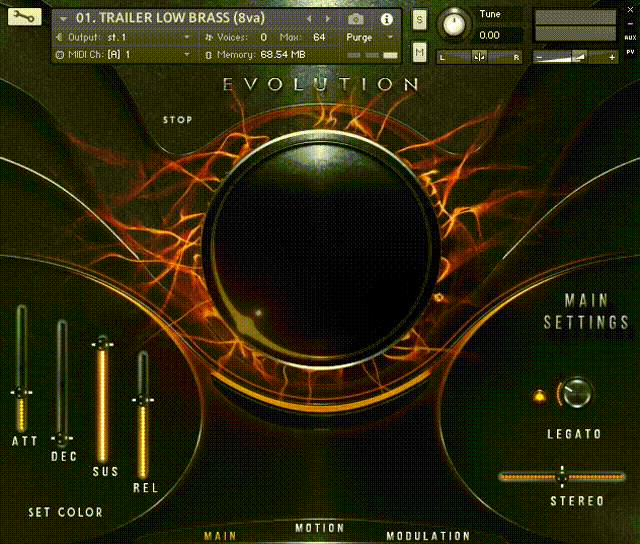Click the pan center icon
The image size is (640, 544).
479,57
